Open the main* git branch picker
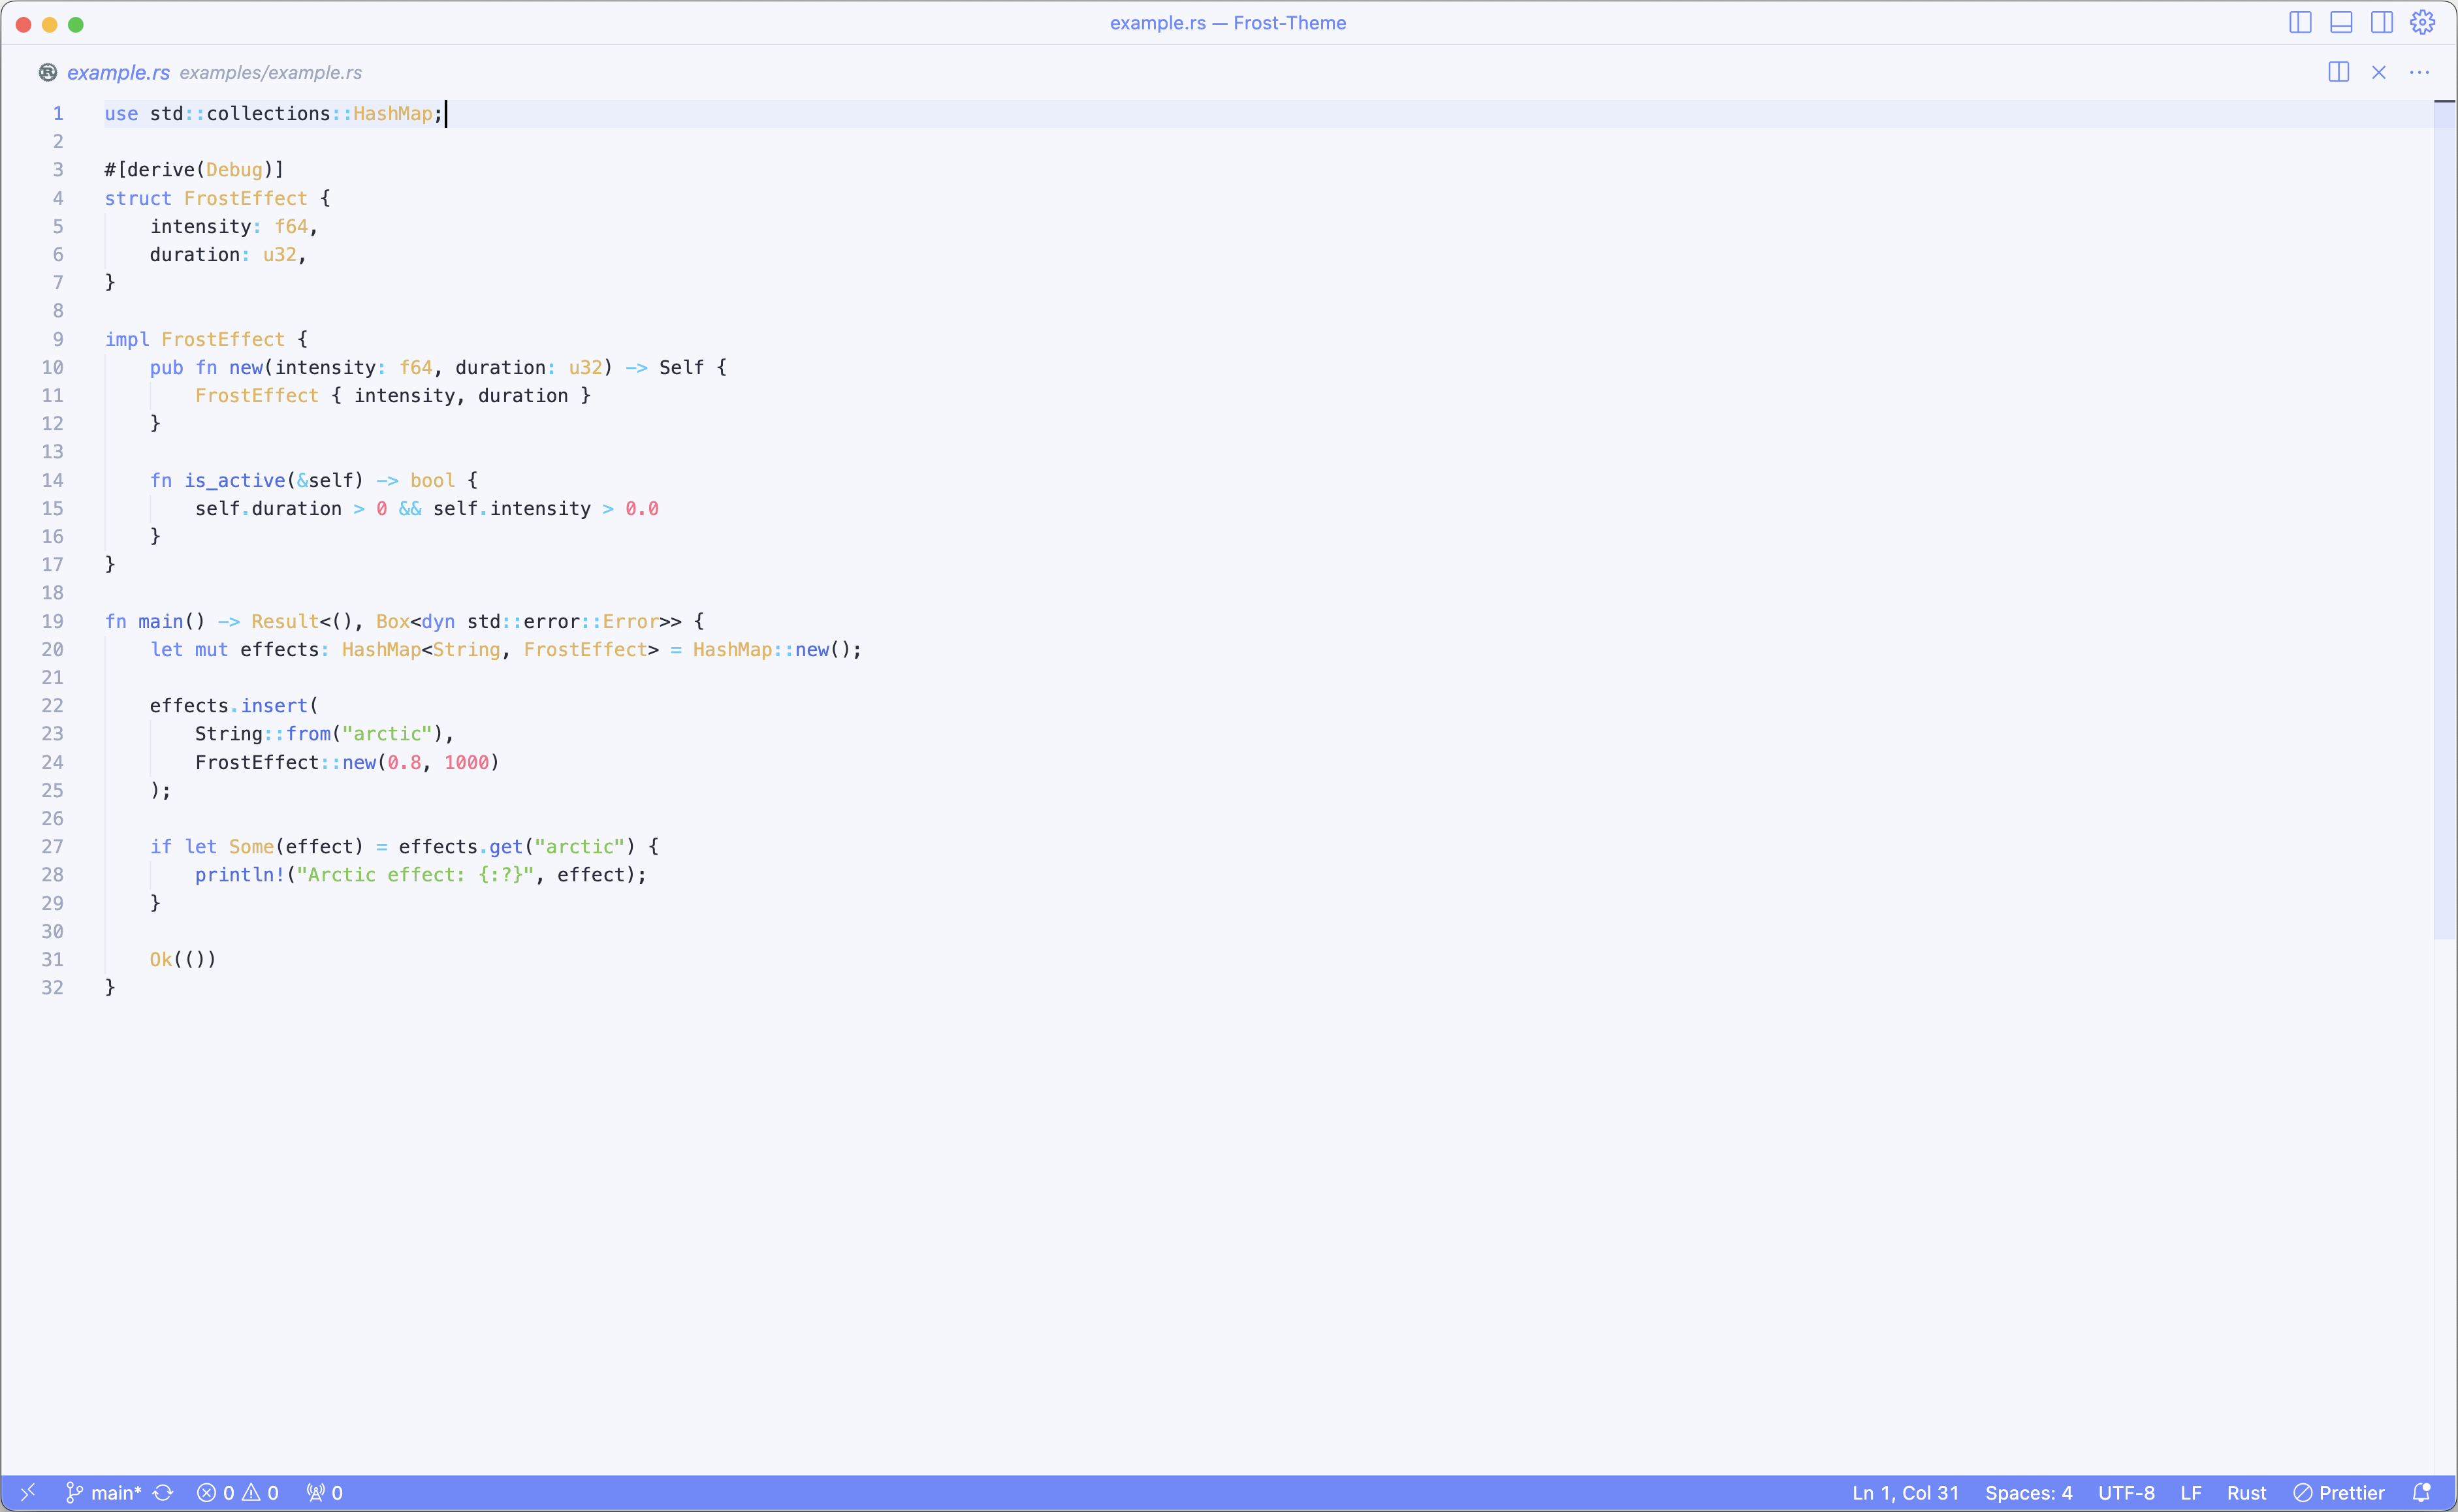Viewport: 2458px width, 1512px height. [104, 1492]
